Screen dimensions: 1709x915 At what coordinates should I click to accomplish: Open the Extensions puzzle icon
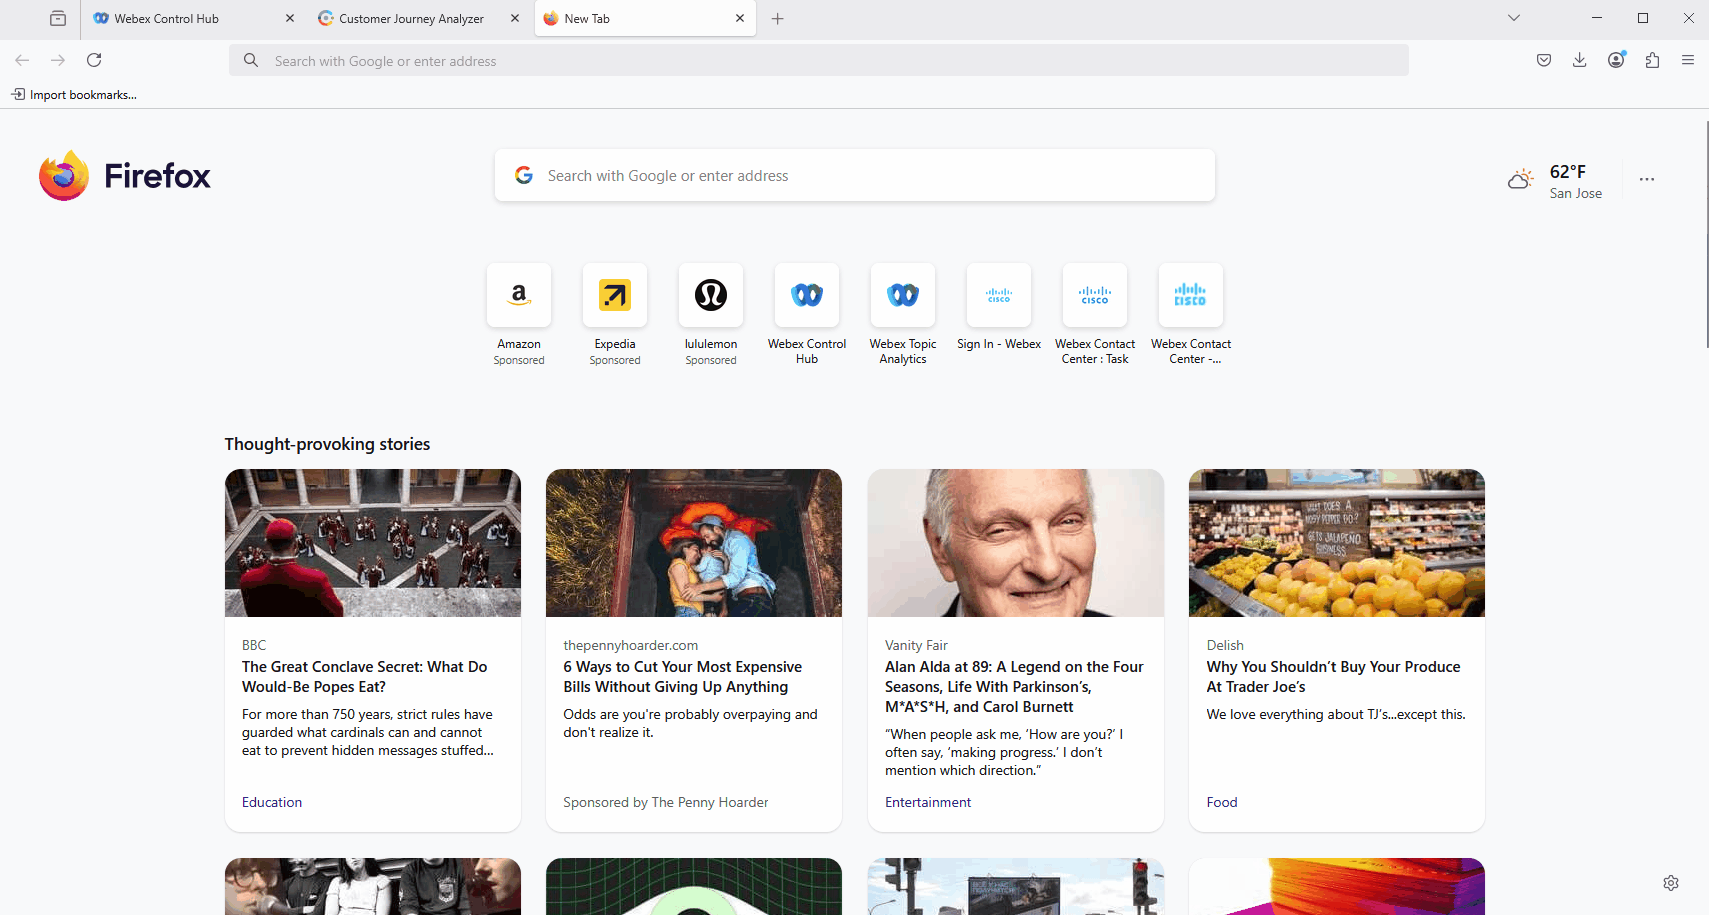(x=1652, y=60)
